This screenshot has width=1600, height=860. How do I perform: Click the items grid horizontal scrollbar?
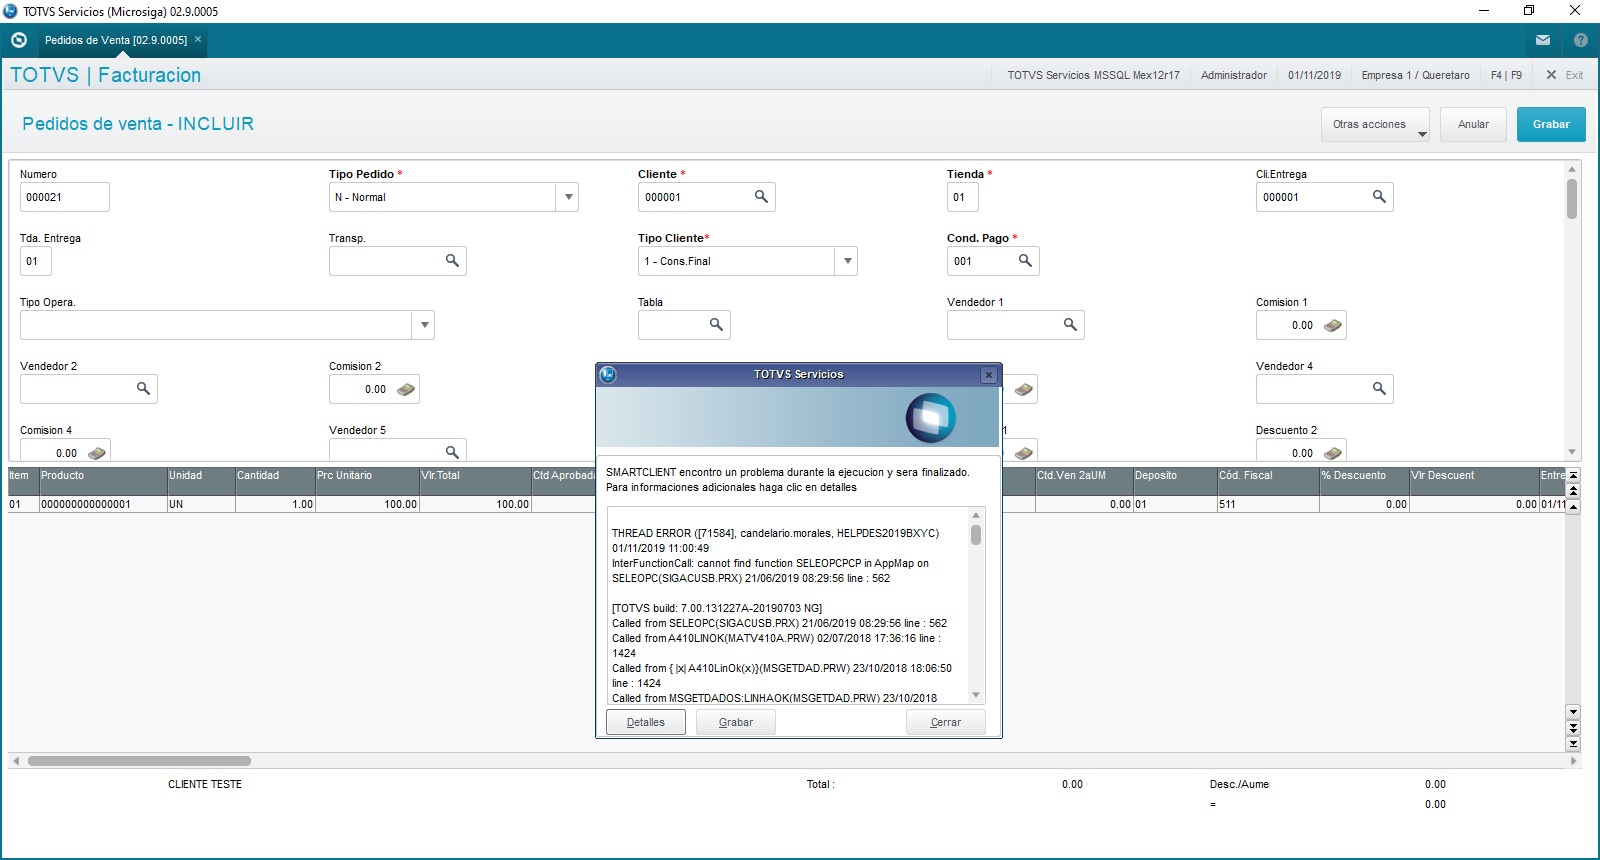795,761
